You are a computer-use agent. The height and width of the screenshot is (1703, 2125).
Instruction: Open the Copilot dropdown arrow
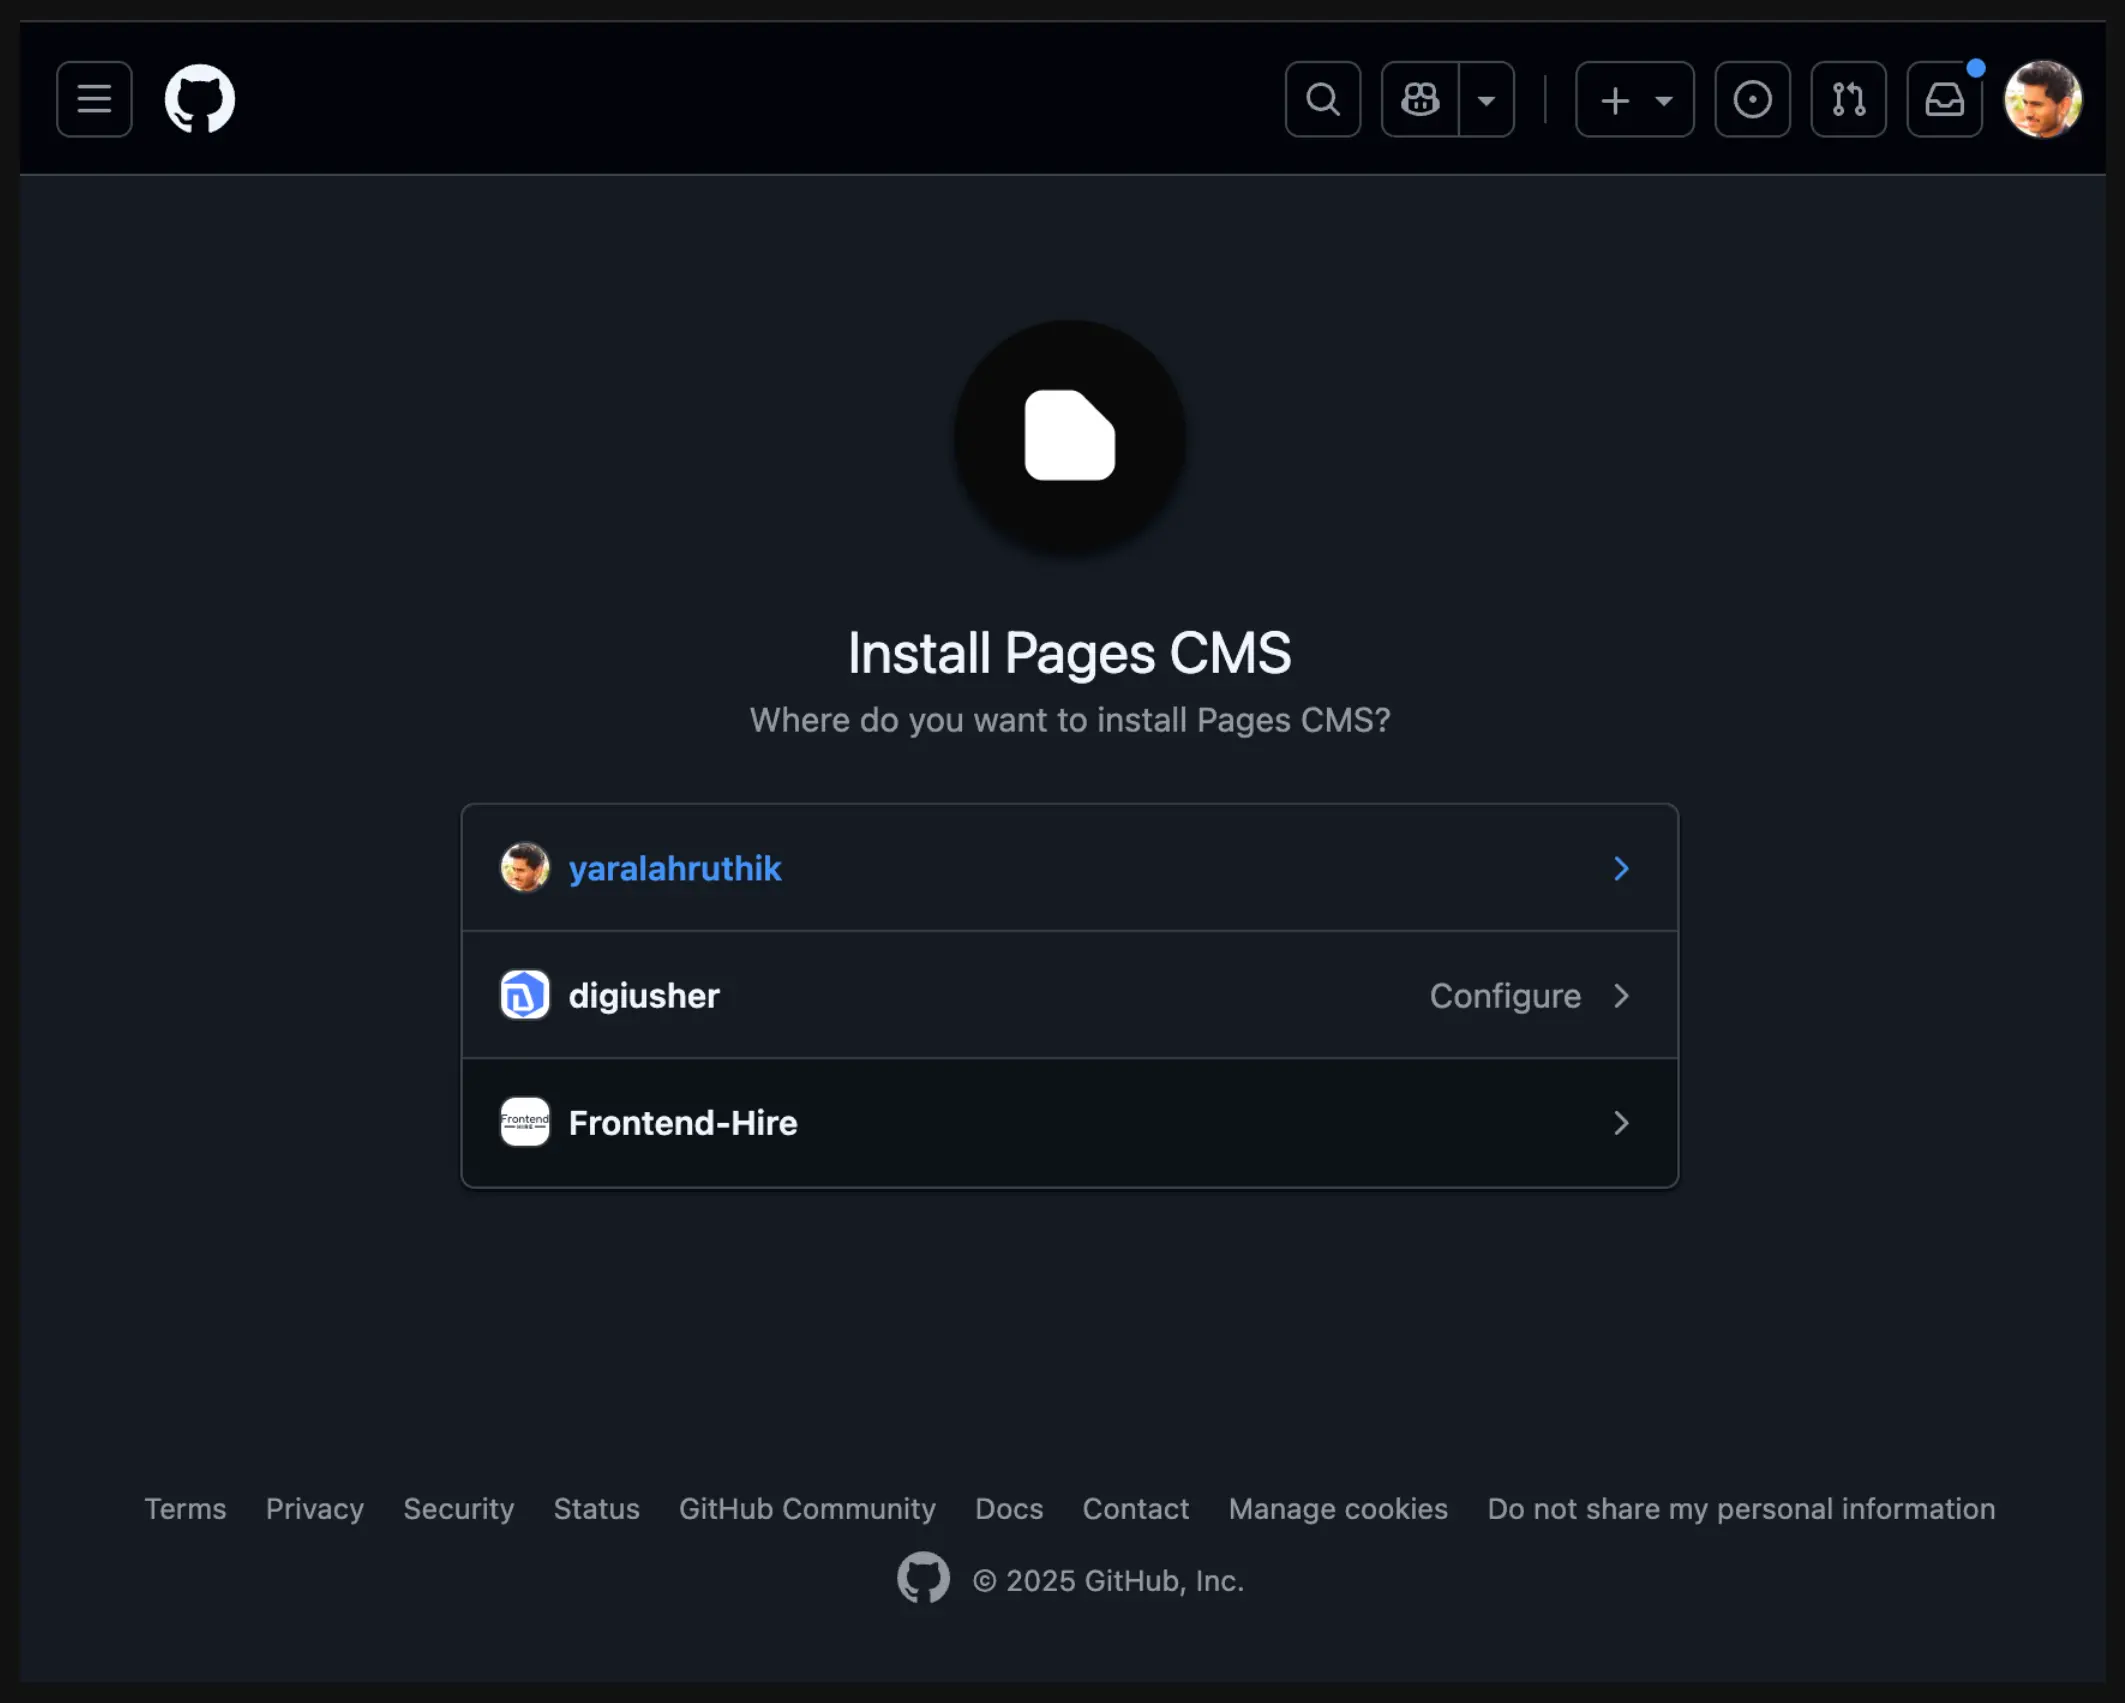[x=1486, y=98]
